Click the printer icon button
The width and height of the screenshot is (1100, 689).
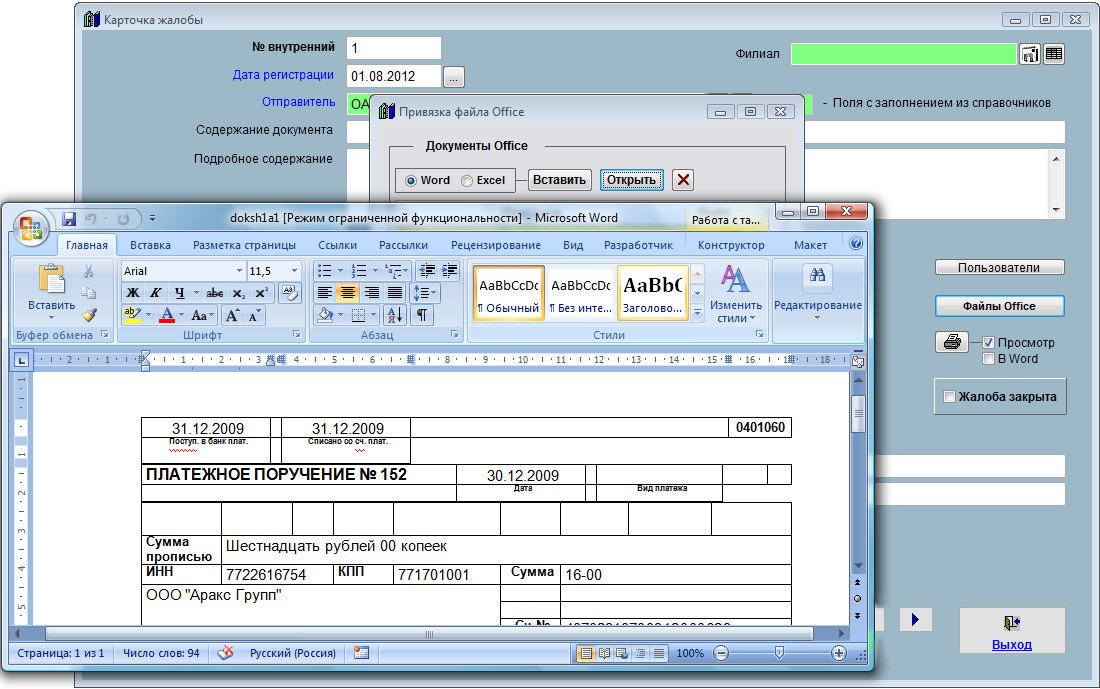click(x=951, y=342)
